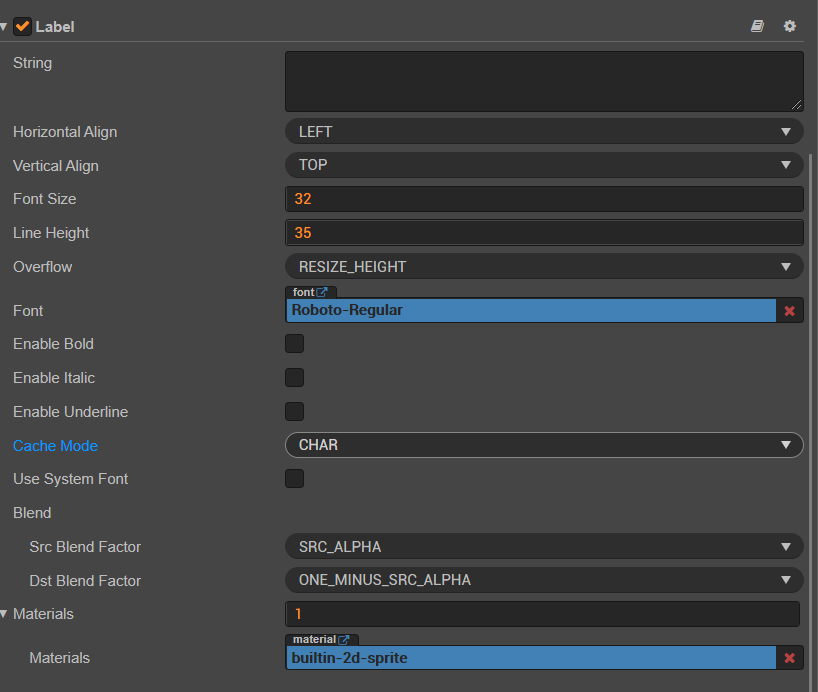Clear the builtin-2d-sprite material with red X

pos(790,658)
